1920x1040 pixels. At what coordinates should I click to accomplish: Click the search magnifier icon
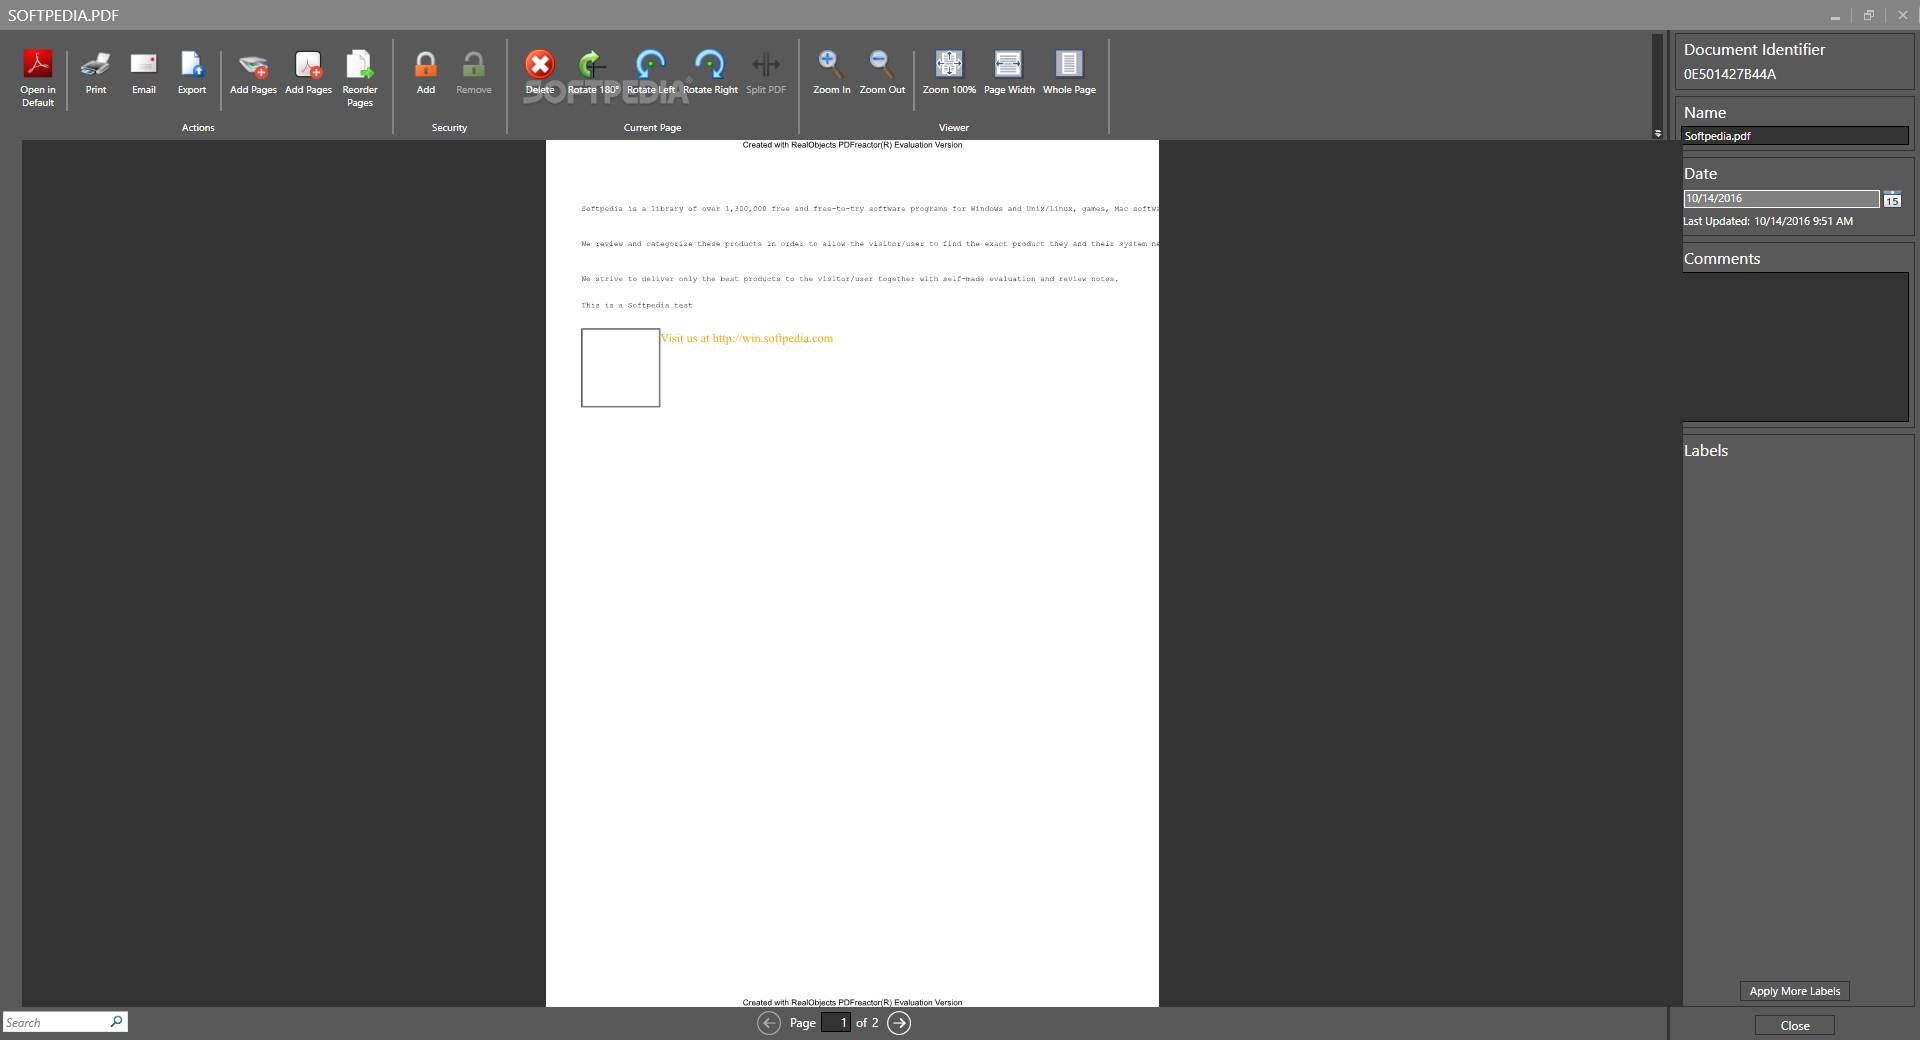pyautogui.click(x=116, y=1022)
